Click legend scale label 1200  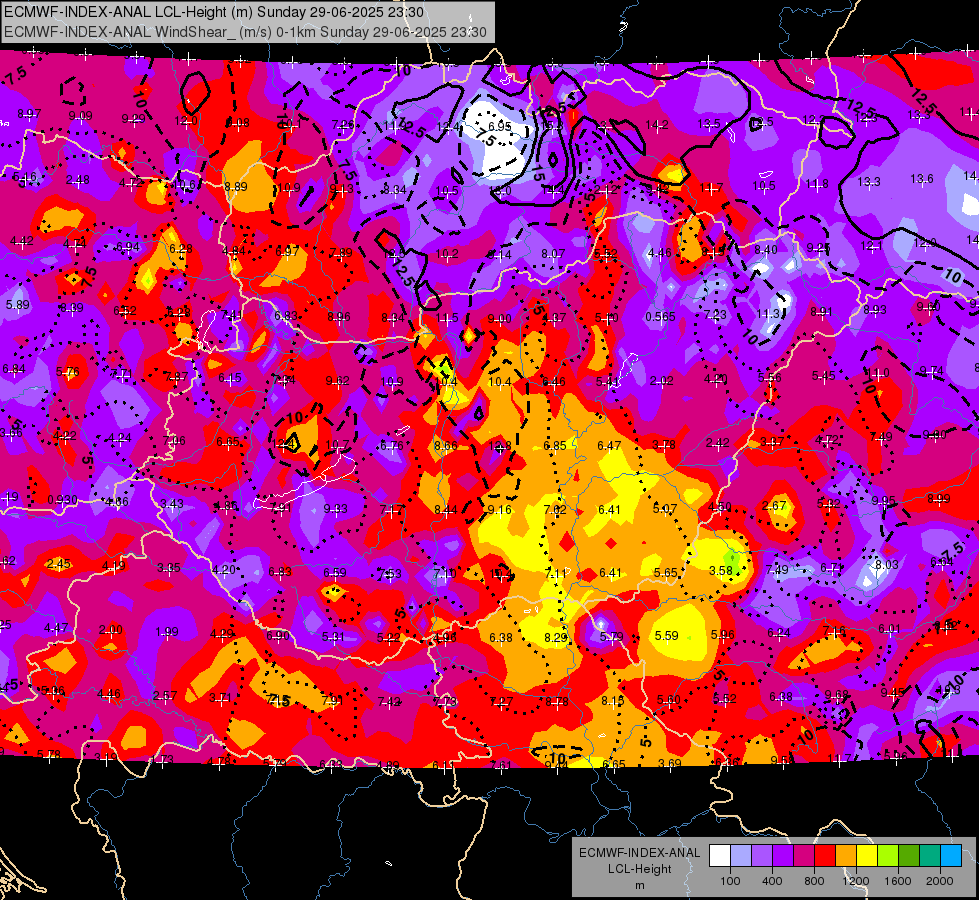coord(856,881)
